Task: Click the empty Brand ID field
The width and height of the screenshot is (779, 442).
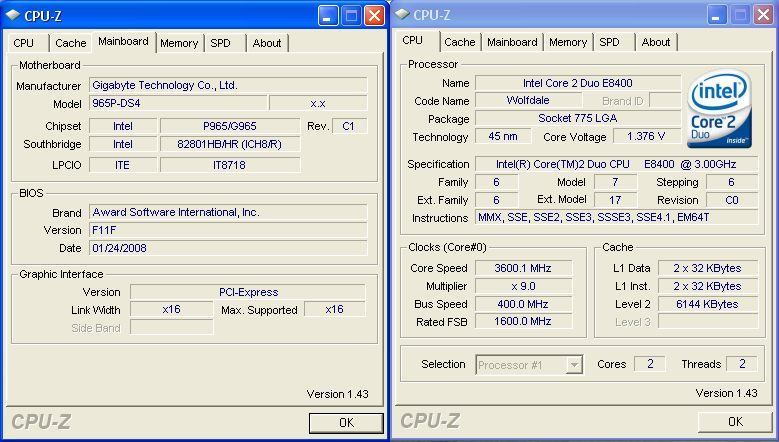Action: [x=665, y=100]
